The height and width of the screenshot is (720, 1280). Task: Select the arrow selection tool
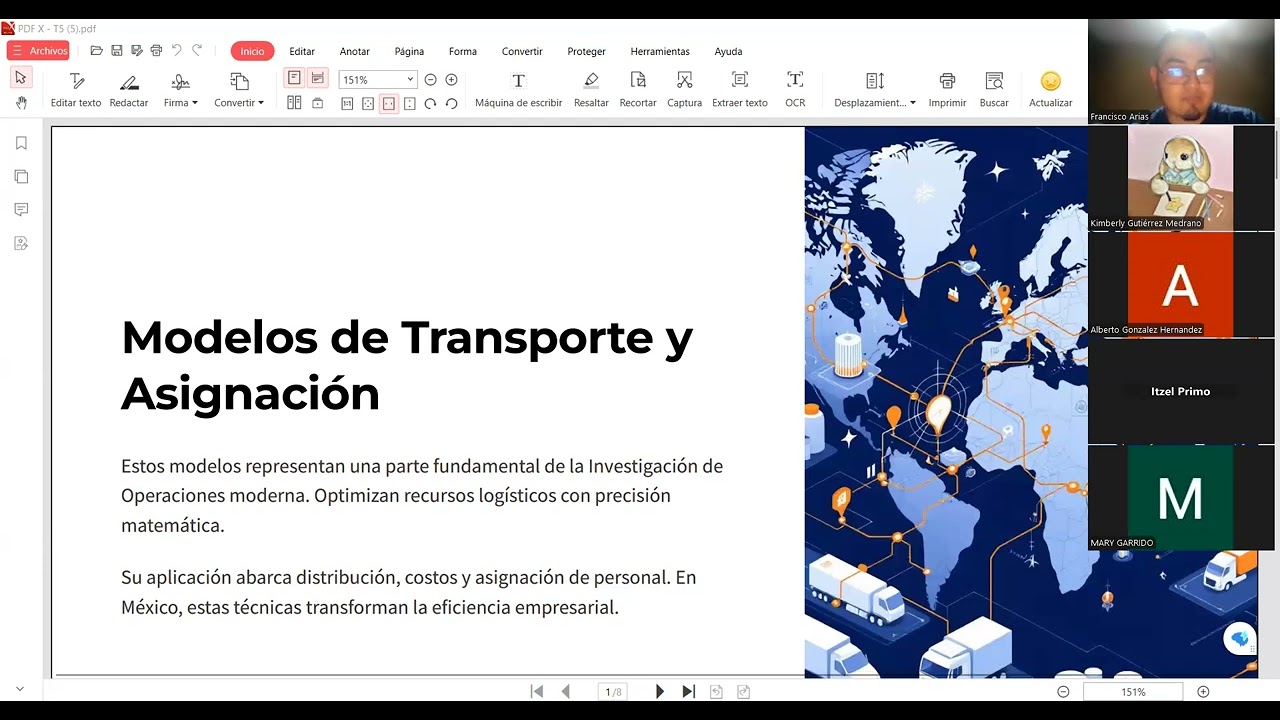coord(21,78)
